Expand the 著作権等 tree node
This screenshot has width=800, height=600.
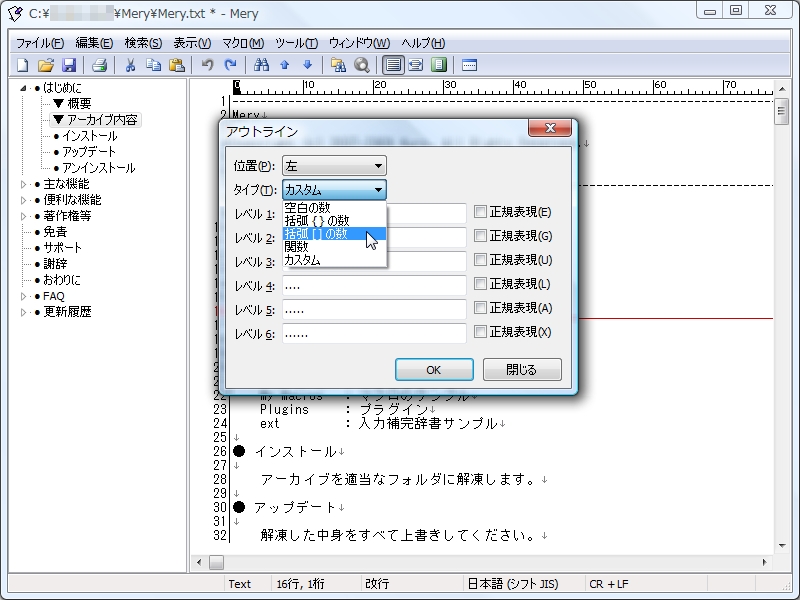click(23, 216)
